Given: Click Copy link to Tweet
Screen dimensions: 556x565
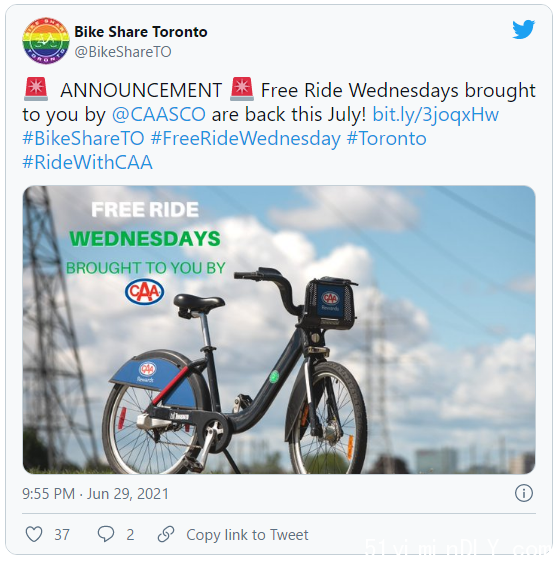Looking at the screenshot, I should (x=247, y=535).
